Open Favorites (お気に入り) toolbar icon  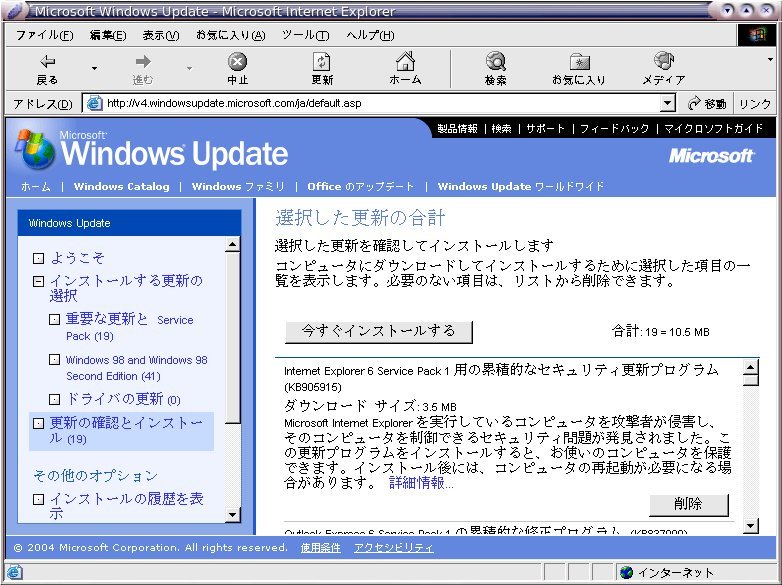point(579,62)
